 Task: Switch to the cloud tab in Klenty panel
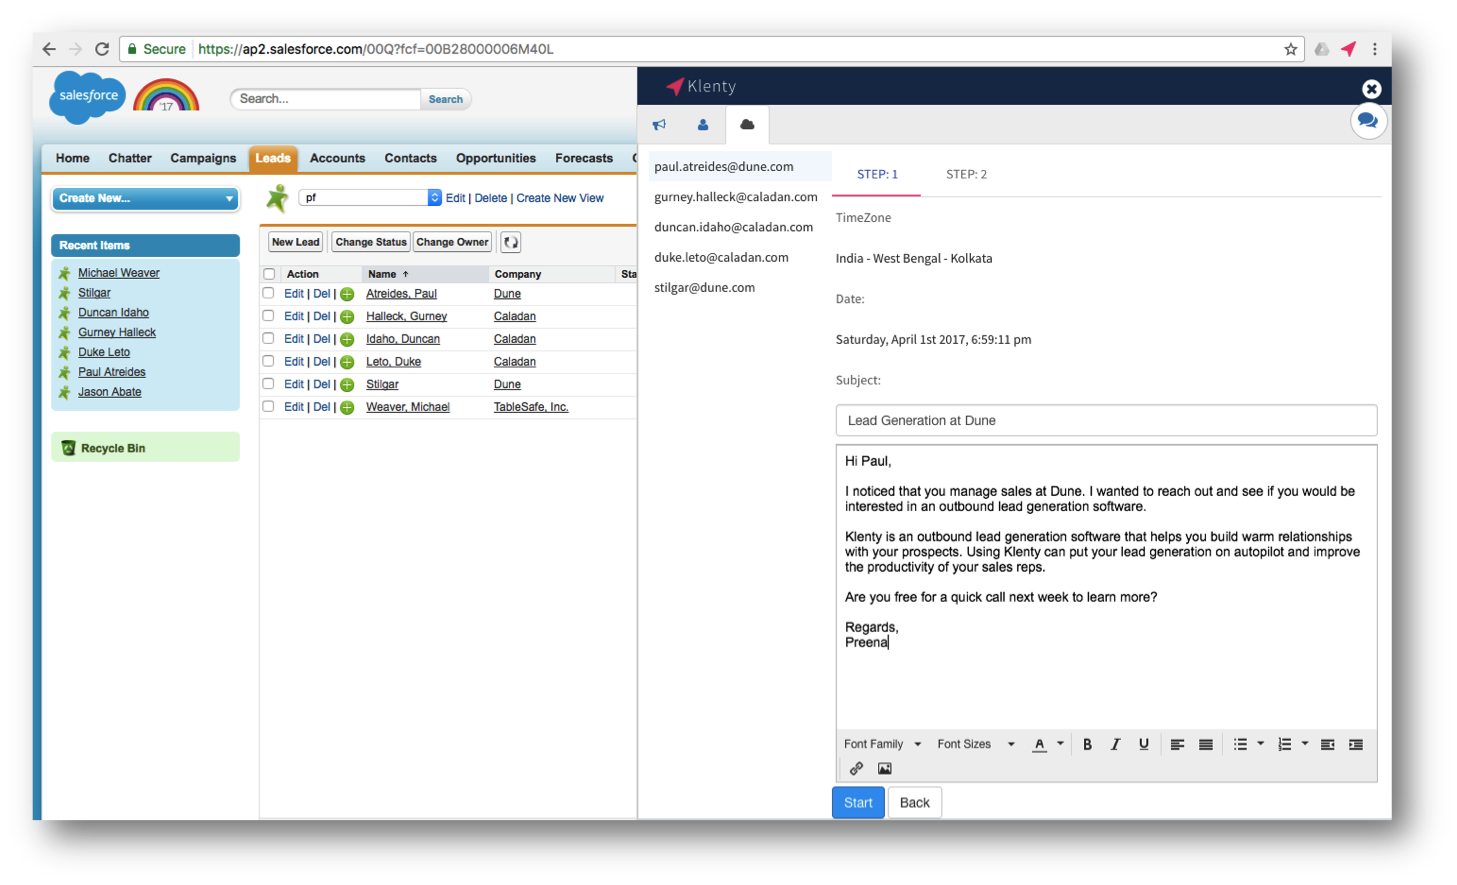747,124
